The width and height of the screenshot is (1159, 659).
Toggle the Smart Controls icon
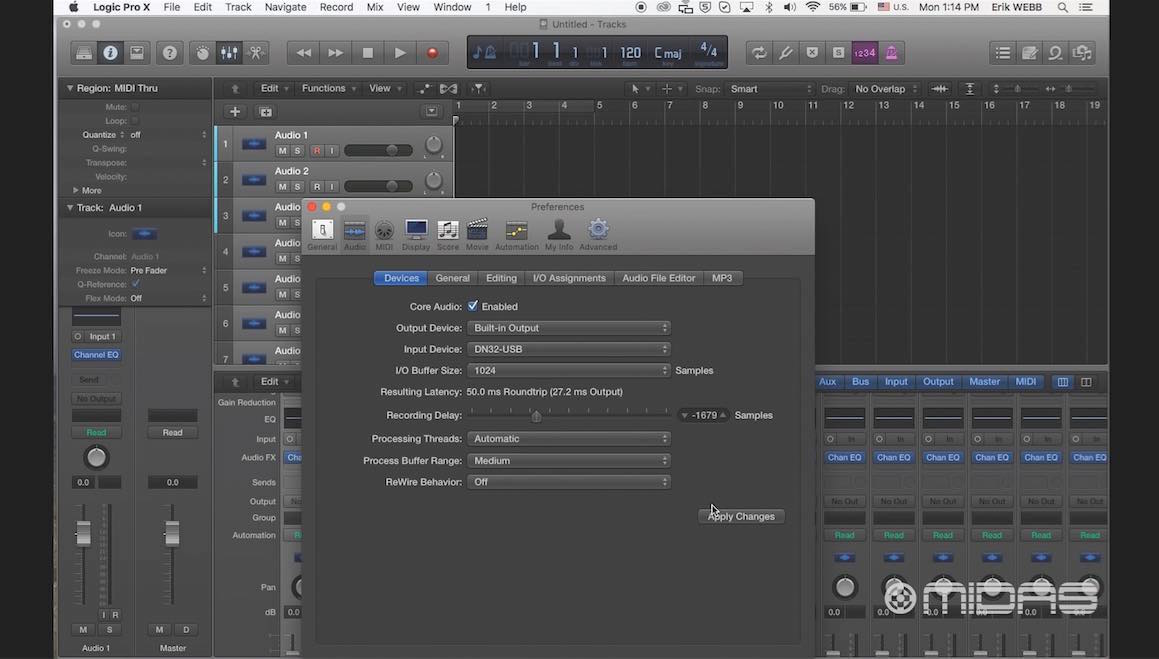point(203,52)
